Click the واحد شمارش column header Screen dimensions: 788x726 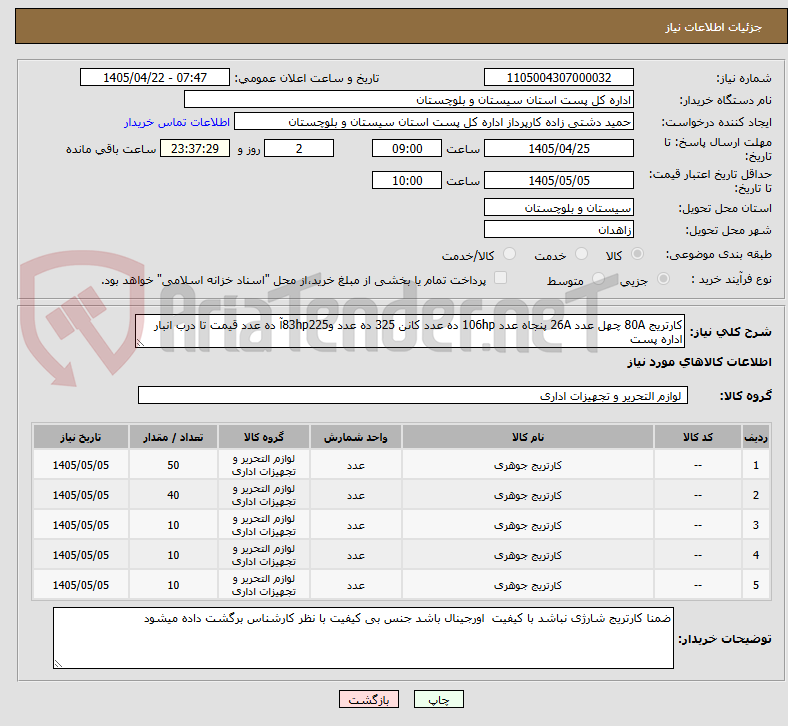[x=355, y=437]
